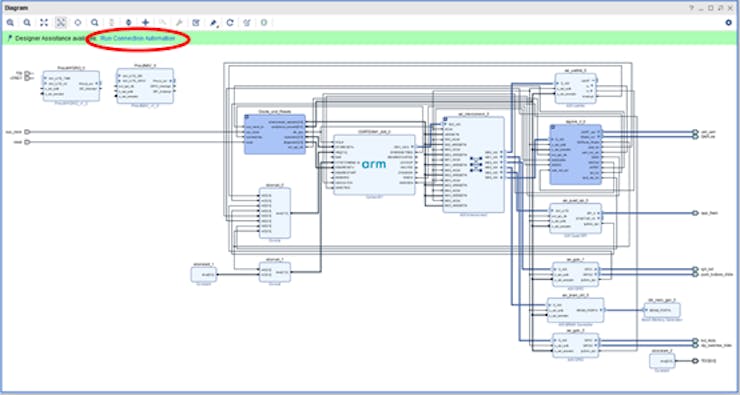Collapse the axi_interconnect_0 block expander
The height and width of the screenshot is (395, 740).
pyautogui.click(x=445, y=118)
